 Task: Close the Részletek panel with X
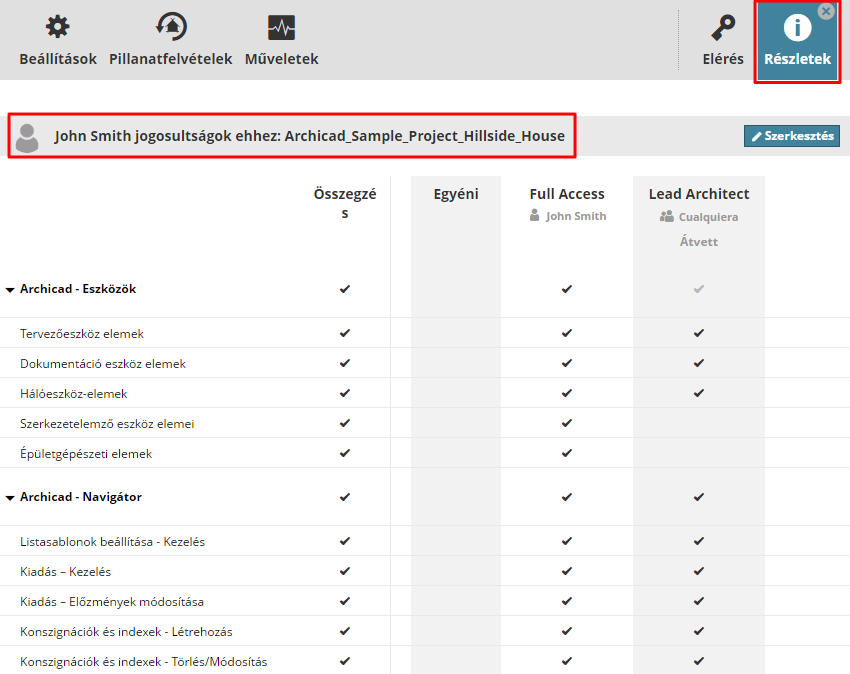pos(826,11)
